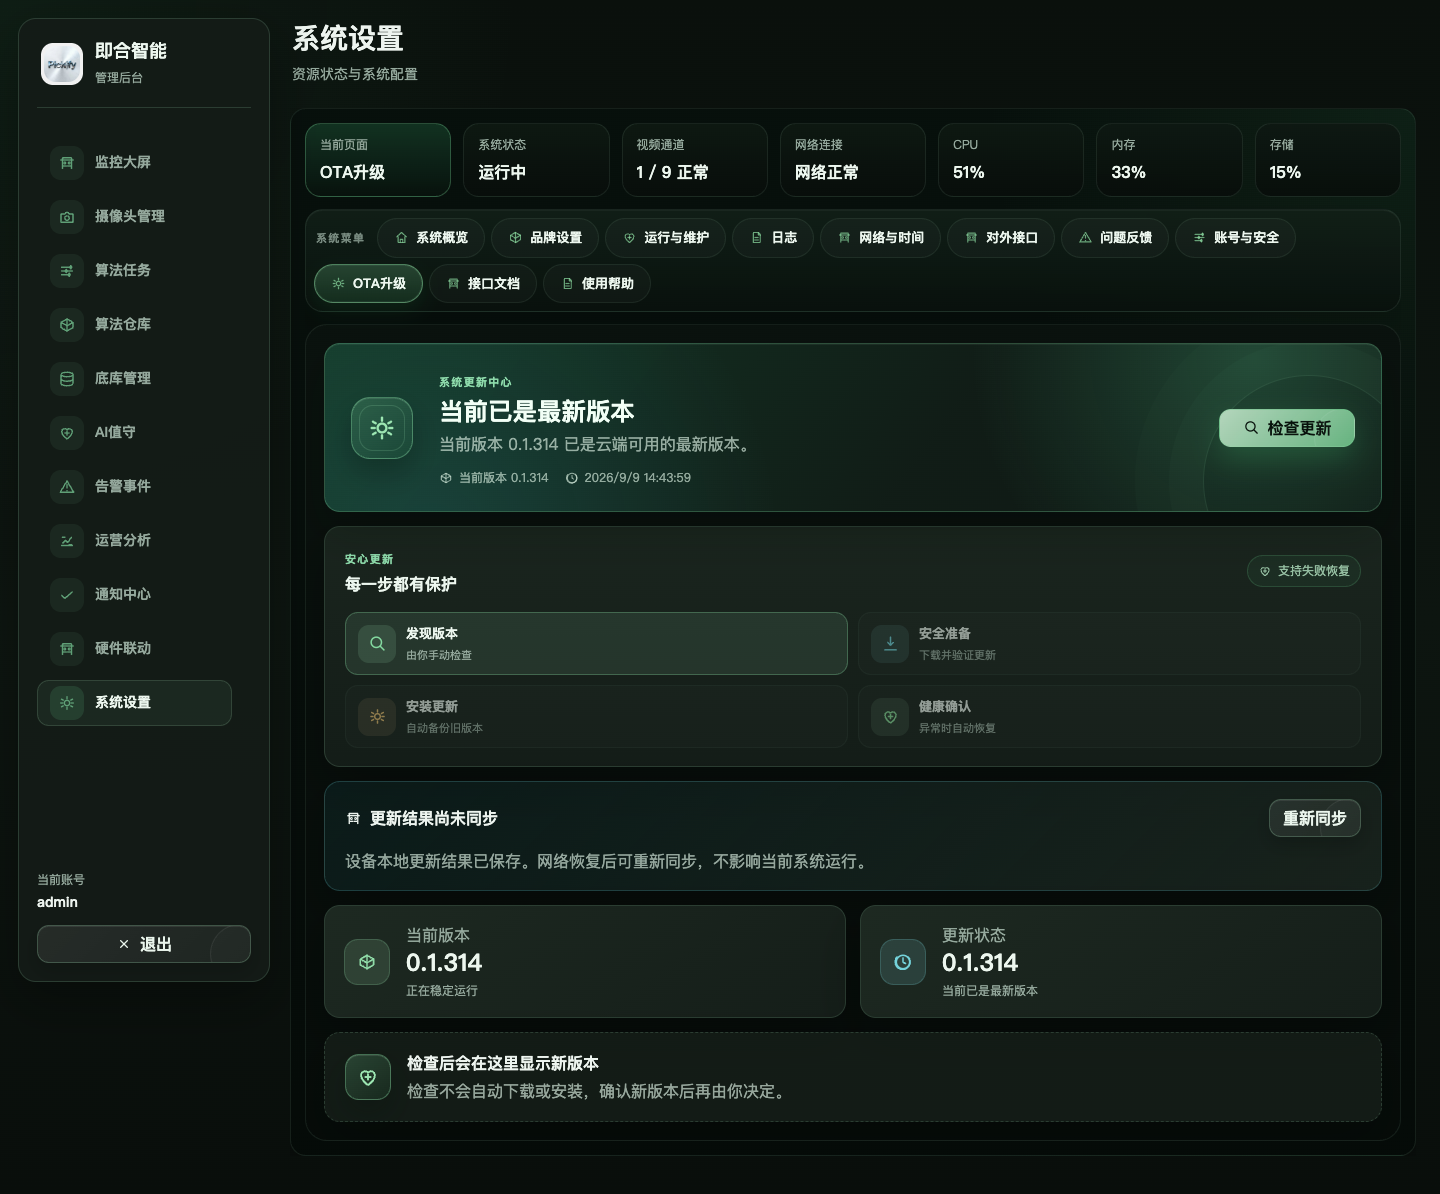This screenshot has height=1194, width=1440.
Task: Select the 网络与时间 tab
Action: point(881,238)
